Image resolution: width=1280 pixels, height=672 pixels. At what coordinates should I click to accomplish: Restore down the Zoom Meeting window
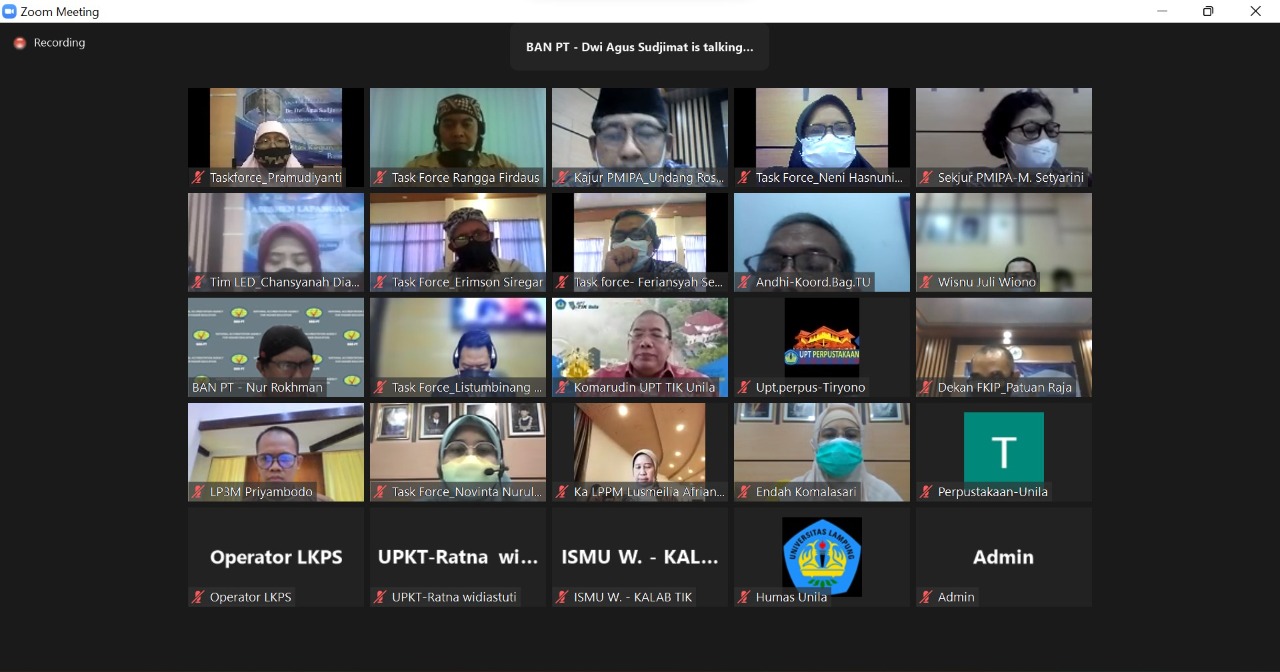[x=1208, y=11]
